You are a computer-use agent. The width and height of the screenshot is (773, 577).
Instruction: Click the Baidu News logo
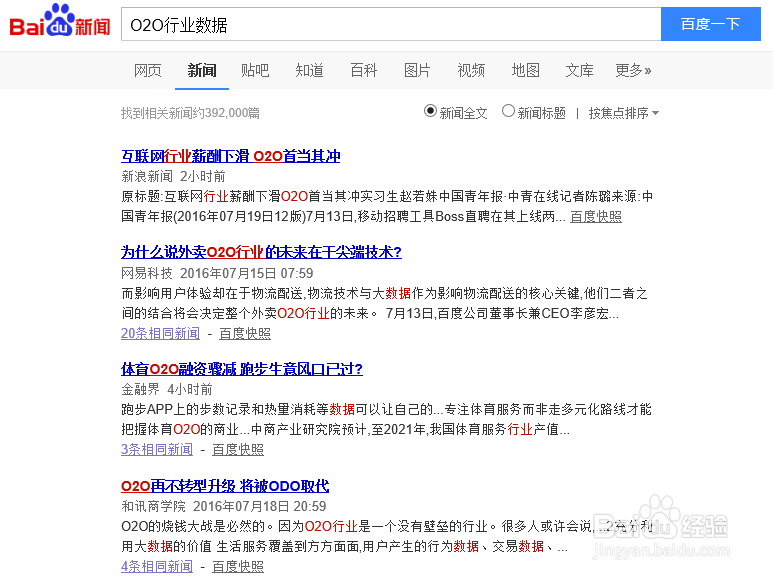point(60,21)
